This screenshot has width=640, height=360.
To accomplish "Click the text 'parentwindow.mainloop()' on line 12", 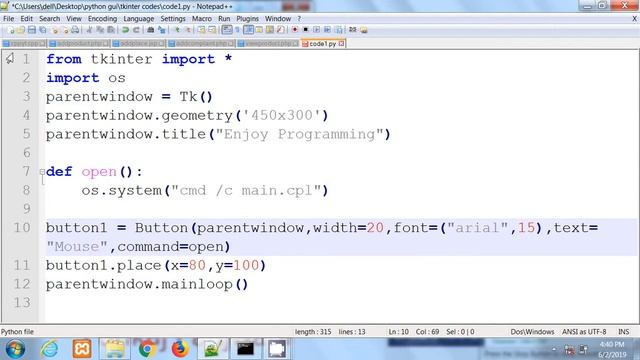I will pyautogui.click(x=147, y=284).
